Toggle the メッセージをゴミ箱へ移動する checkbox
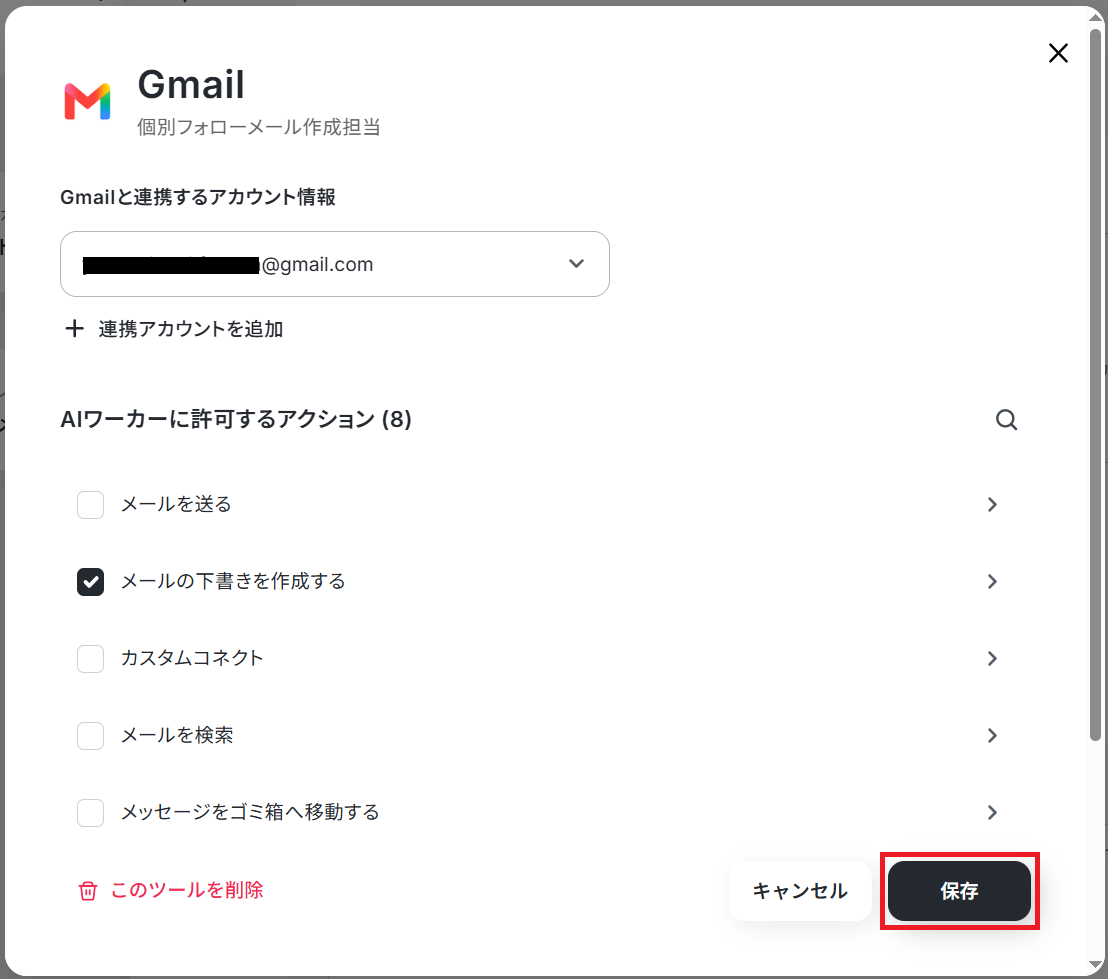This screenshot has width=1108, height=979. click(x=90, y=813)
